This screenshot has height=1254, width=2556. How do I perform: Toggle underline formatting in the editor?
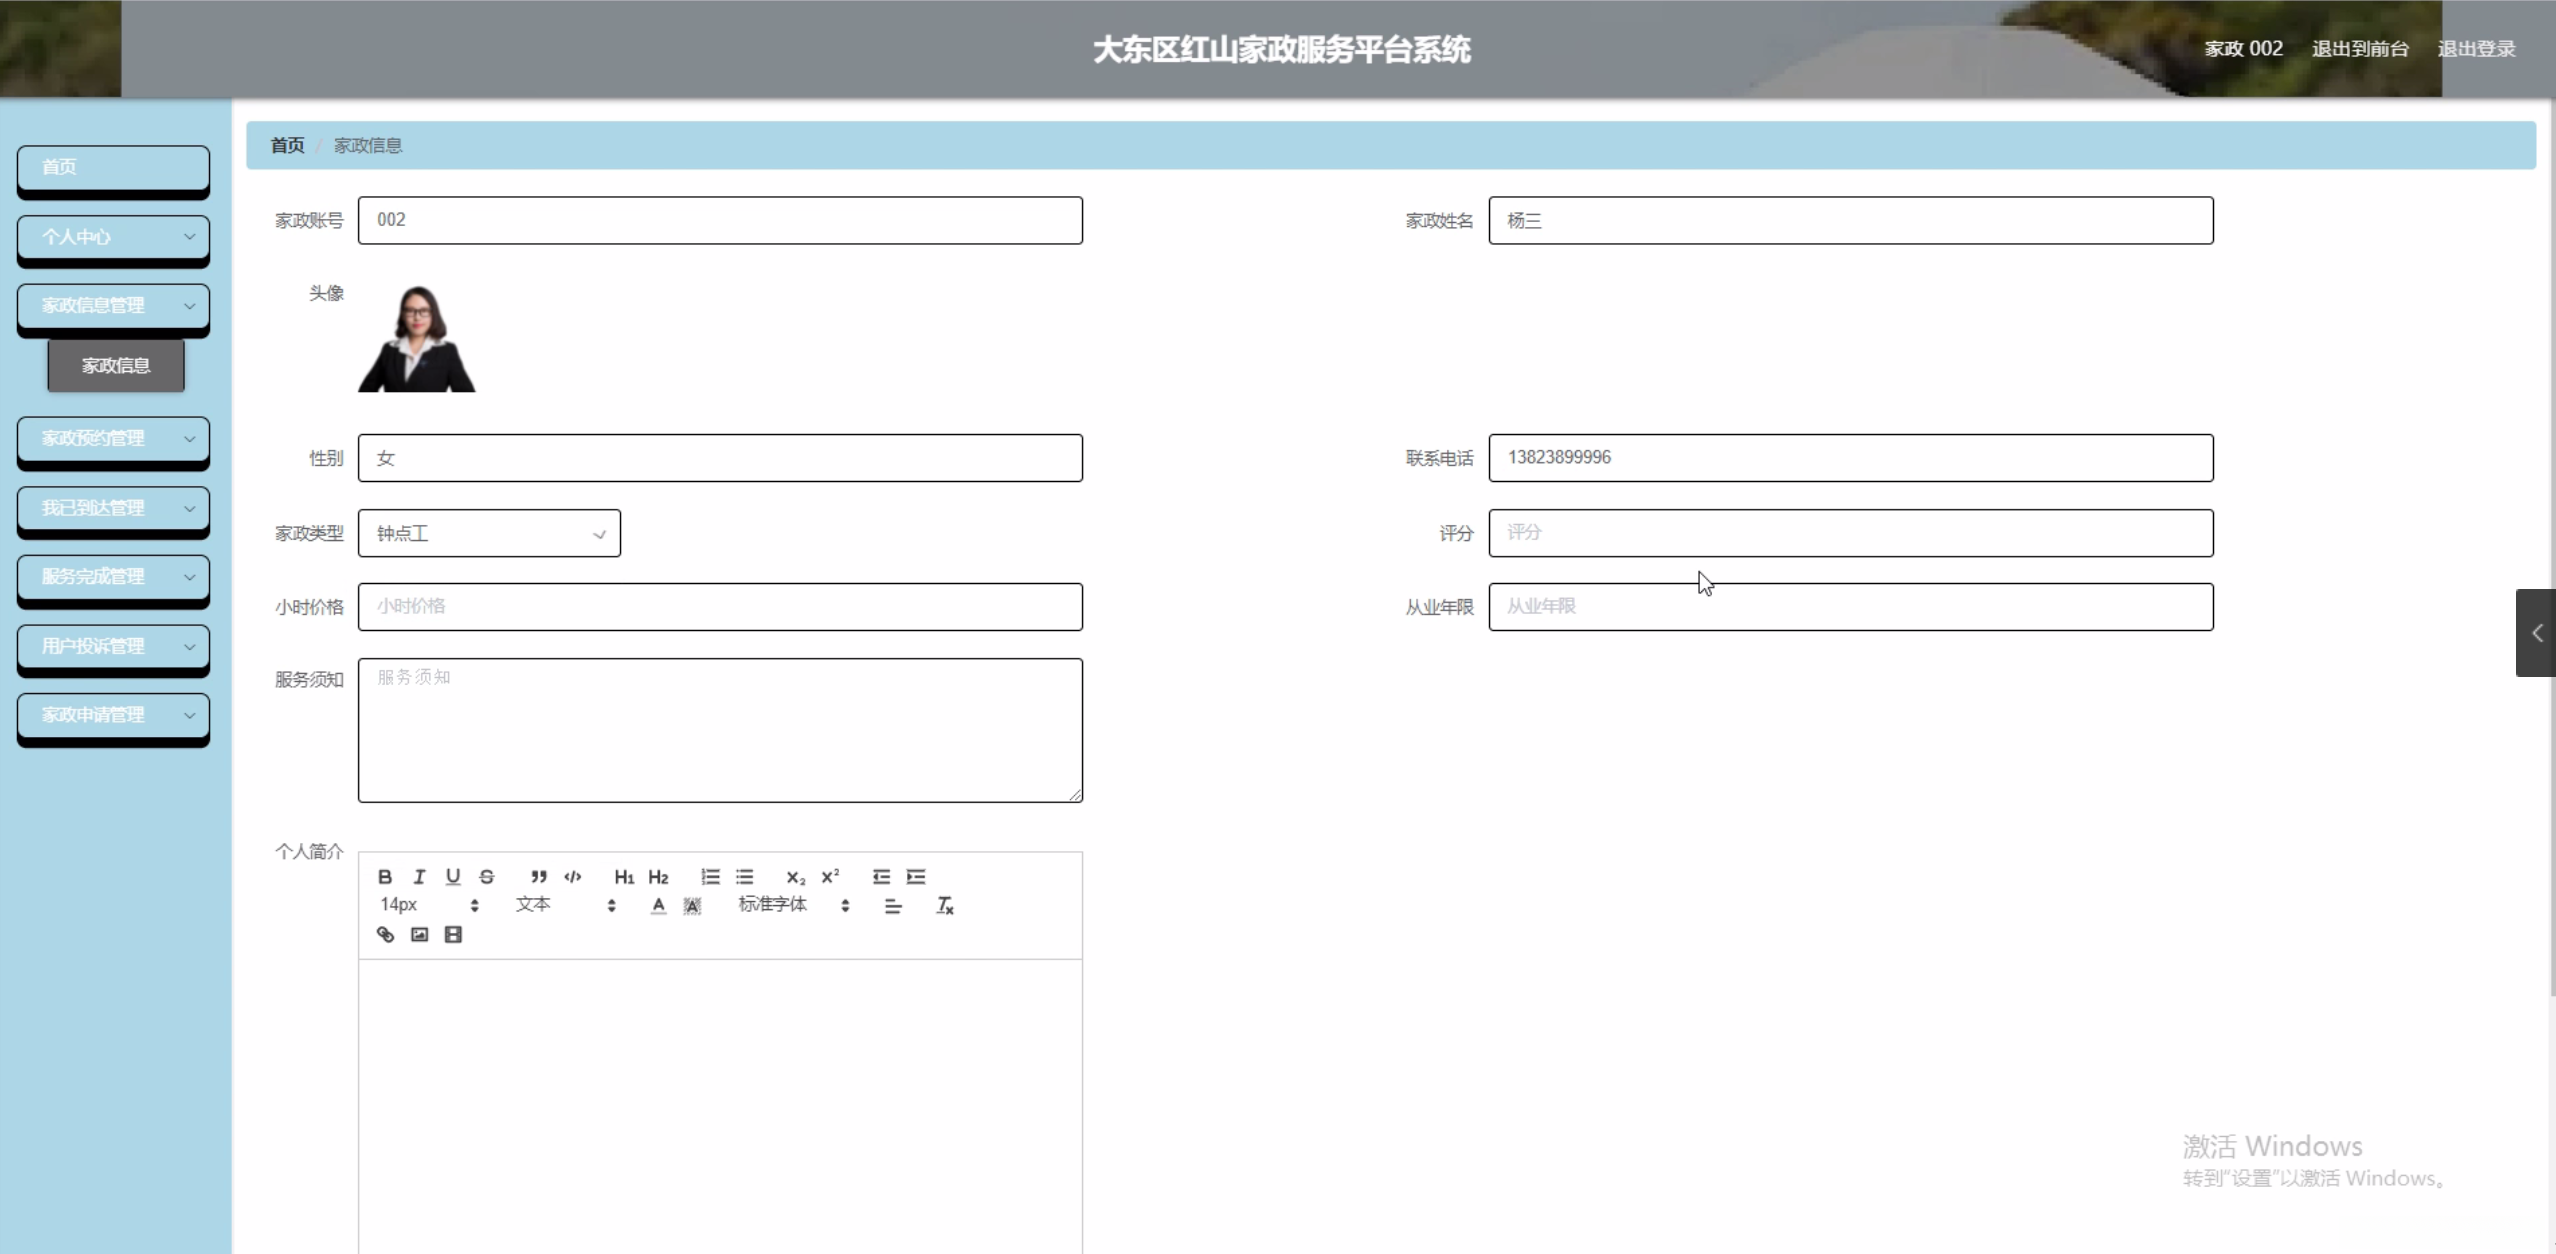(x=453, y=877)
